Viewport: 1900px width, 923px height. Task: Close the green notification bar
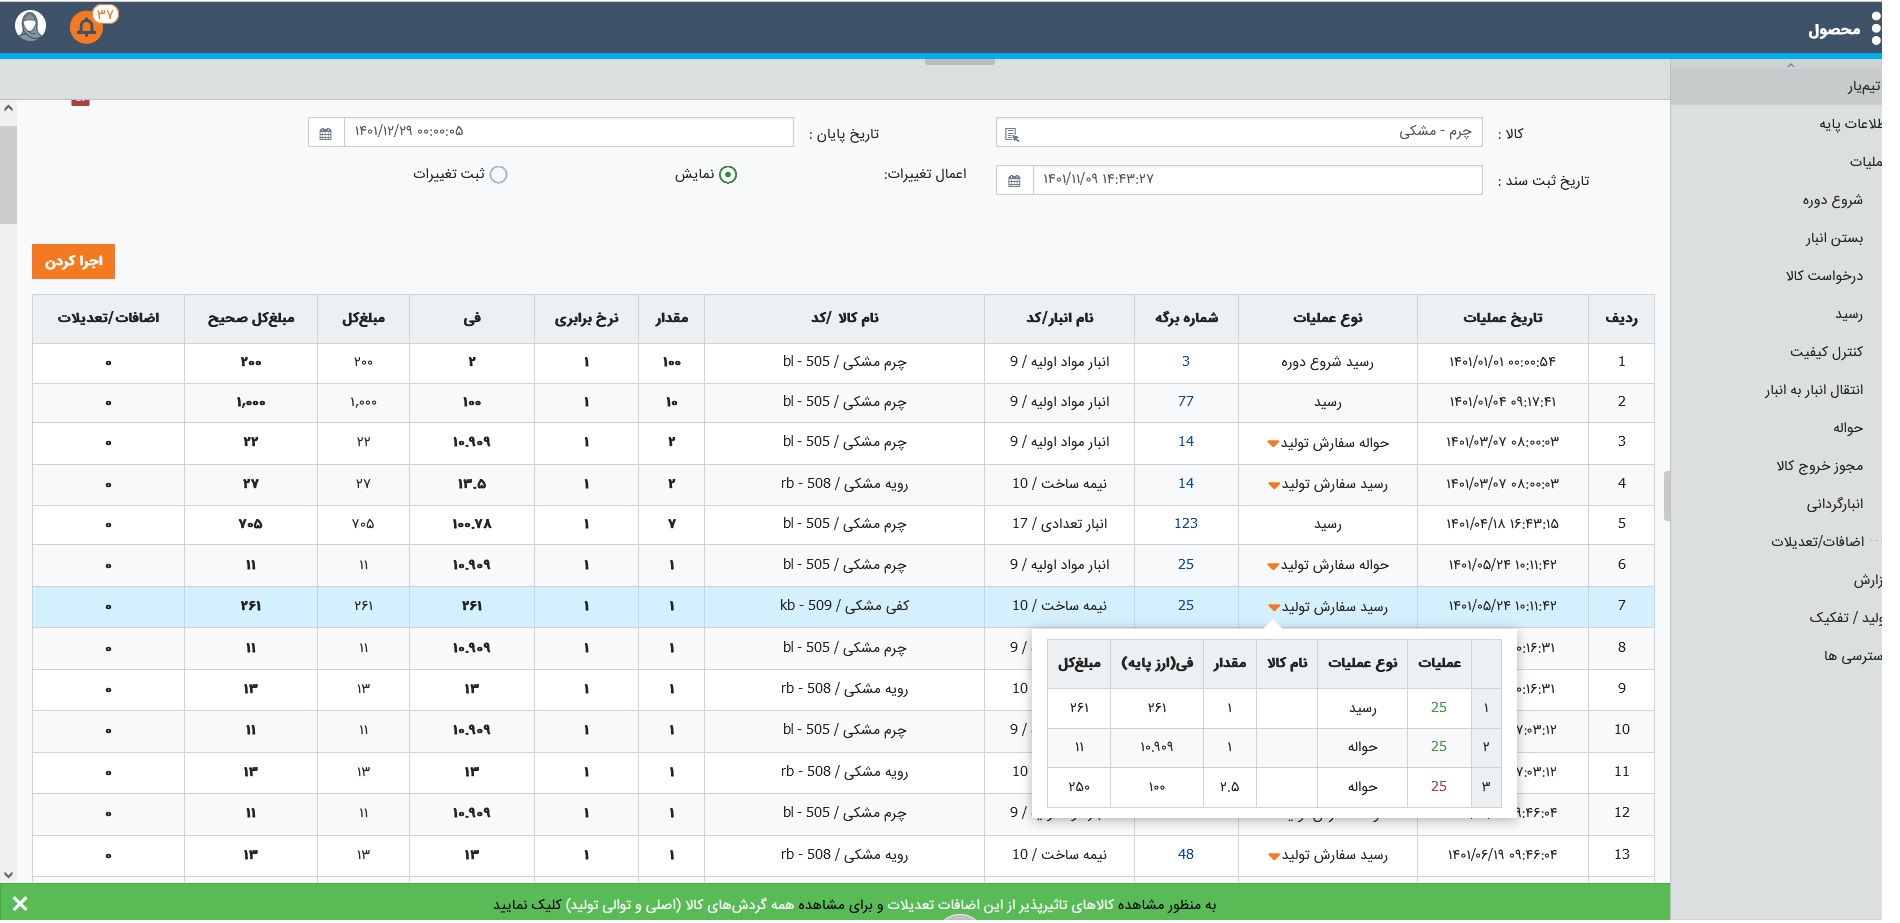click(x=20, y=904)
